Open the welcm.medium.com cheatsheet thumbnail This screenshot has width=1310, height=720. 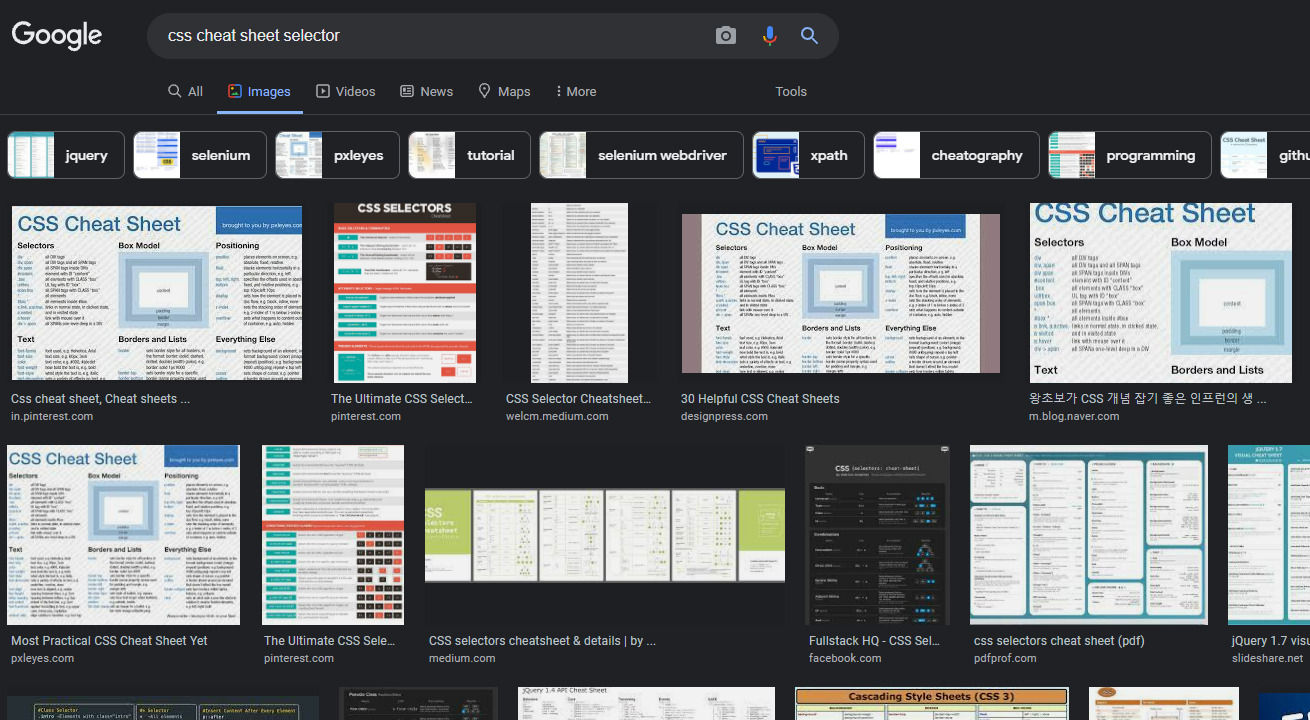[x=580, y=292]
